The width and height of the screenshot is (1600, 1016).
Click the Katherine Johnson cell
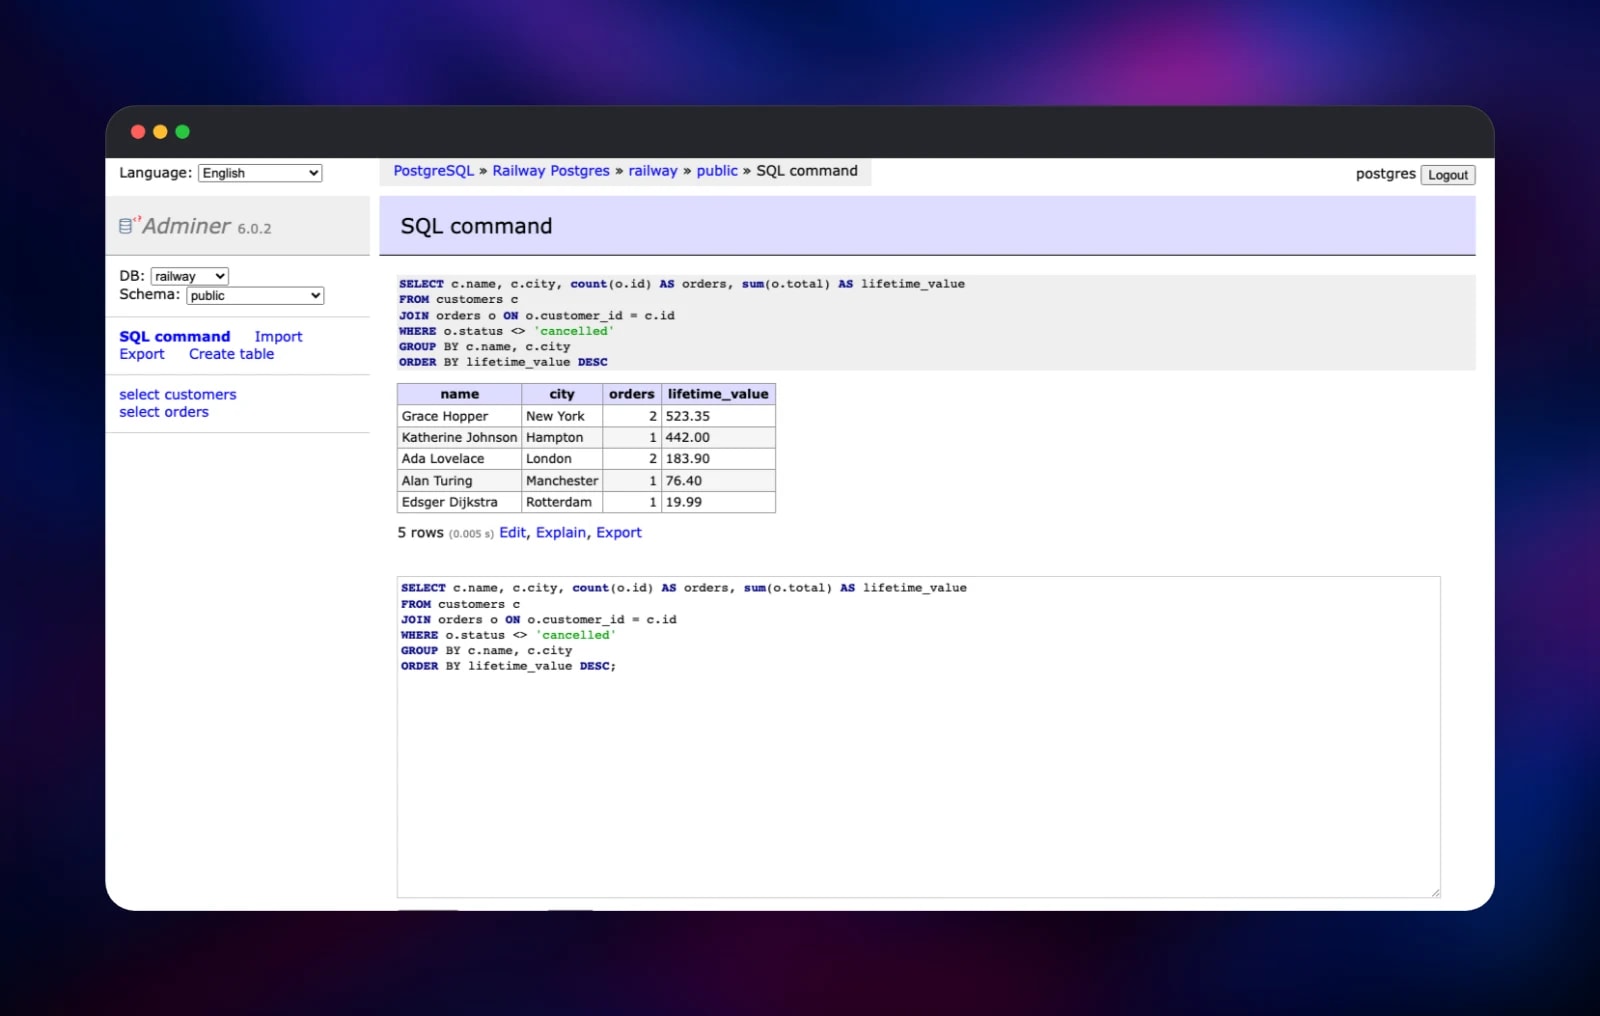click(x=459, y=437)
